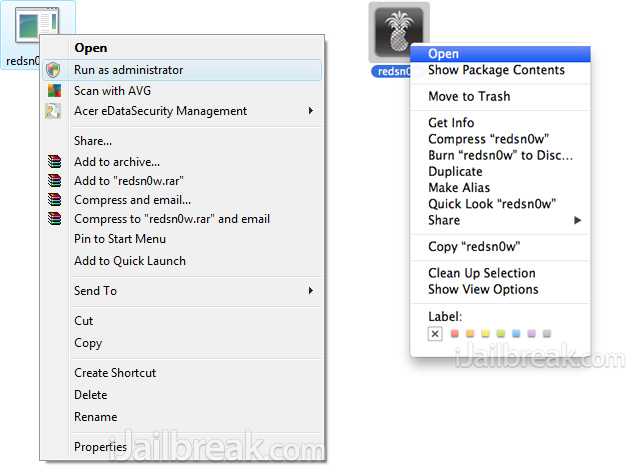Apply the gray label color
634x466 pixels.
(547, 333)
